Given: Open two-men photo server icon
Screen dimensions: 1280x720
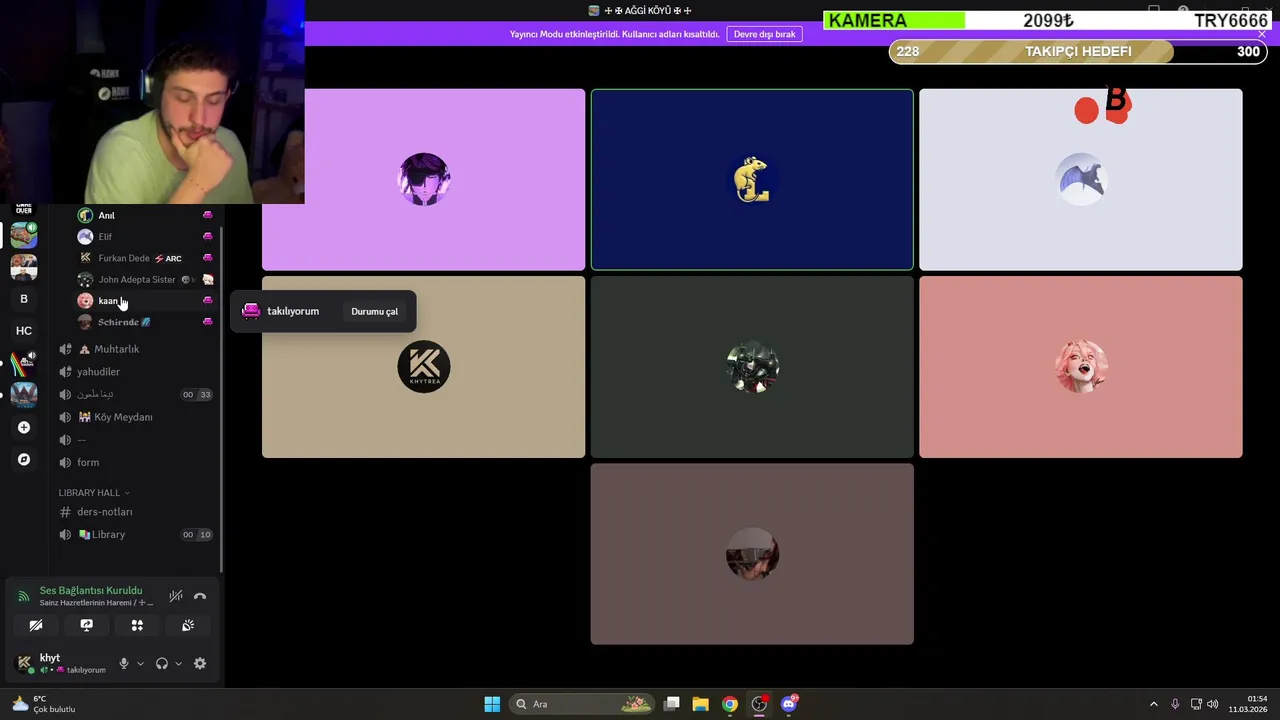Looking at the screenshot, I should click(24, 267).
